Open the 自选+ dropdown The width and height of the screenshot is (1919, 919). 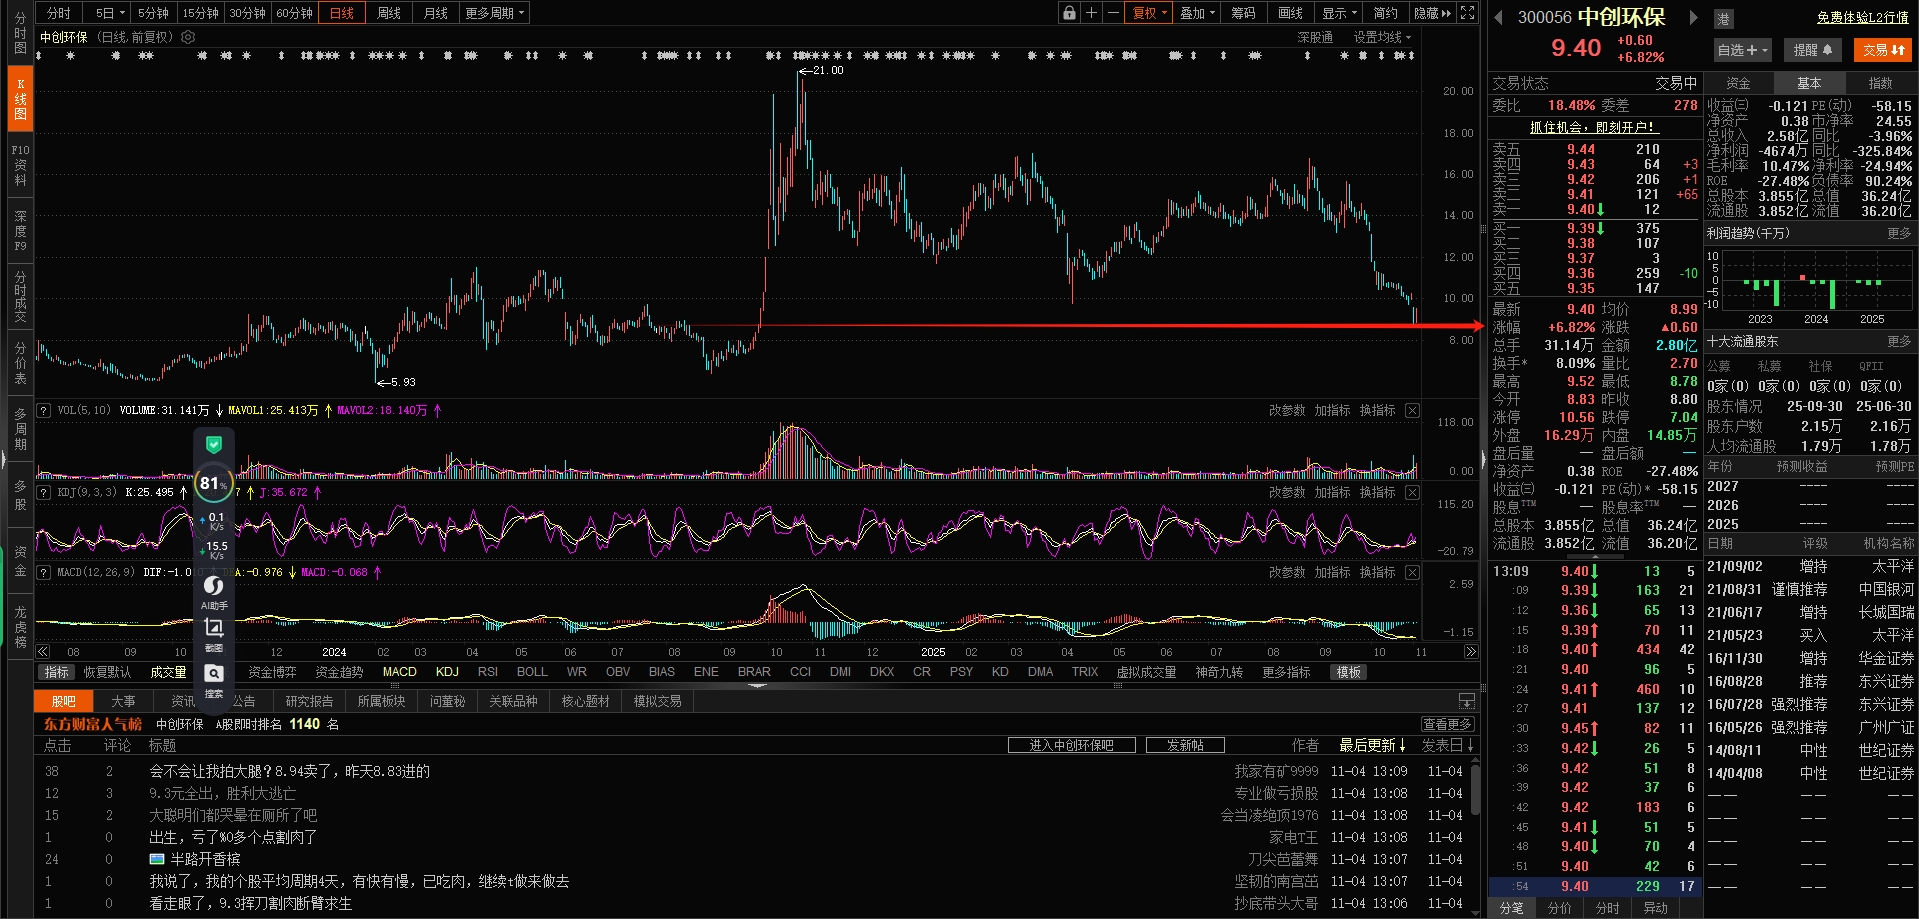pos(1742,50)
